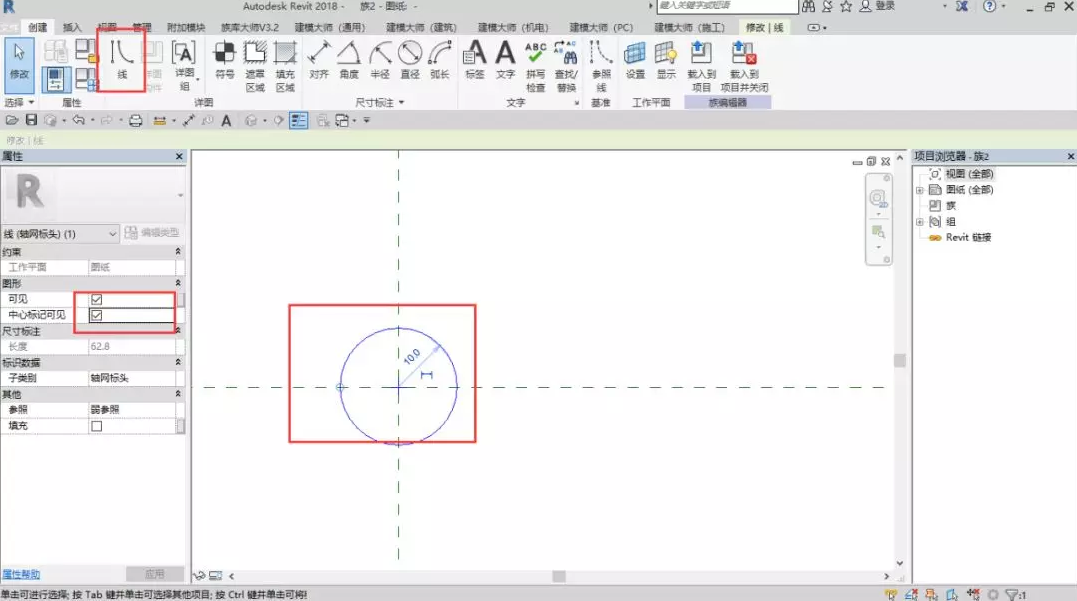1077x601 pixels.
Task: Click the 应用 (Apply) button
Action: pyautogui.click(x=154, y=574)
